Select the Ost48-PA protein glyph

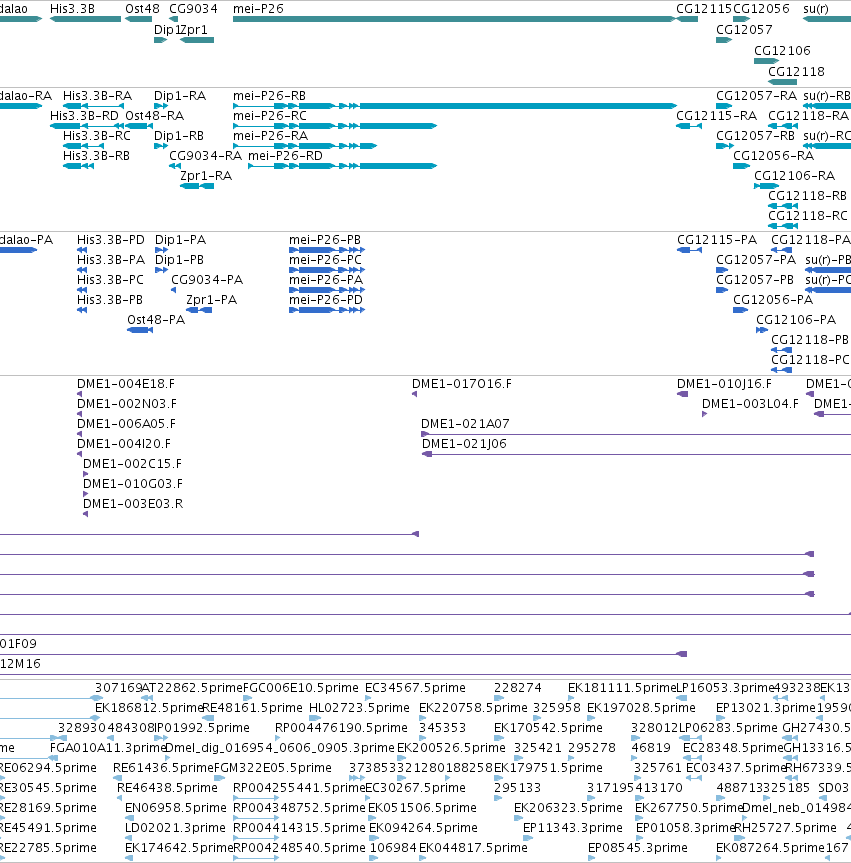coord(140,330)
